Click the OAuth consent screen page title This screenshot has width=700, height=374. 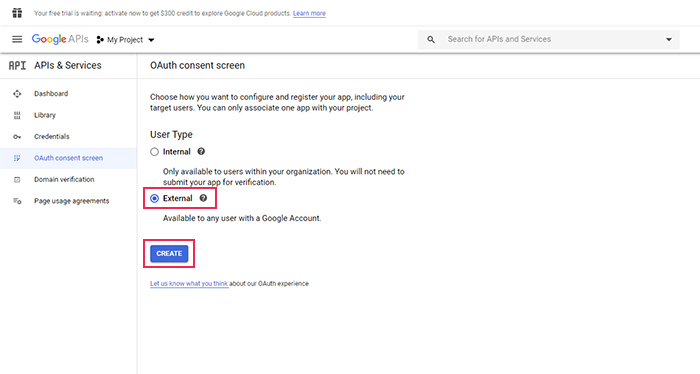(197, 65)
